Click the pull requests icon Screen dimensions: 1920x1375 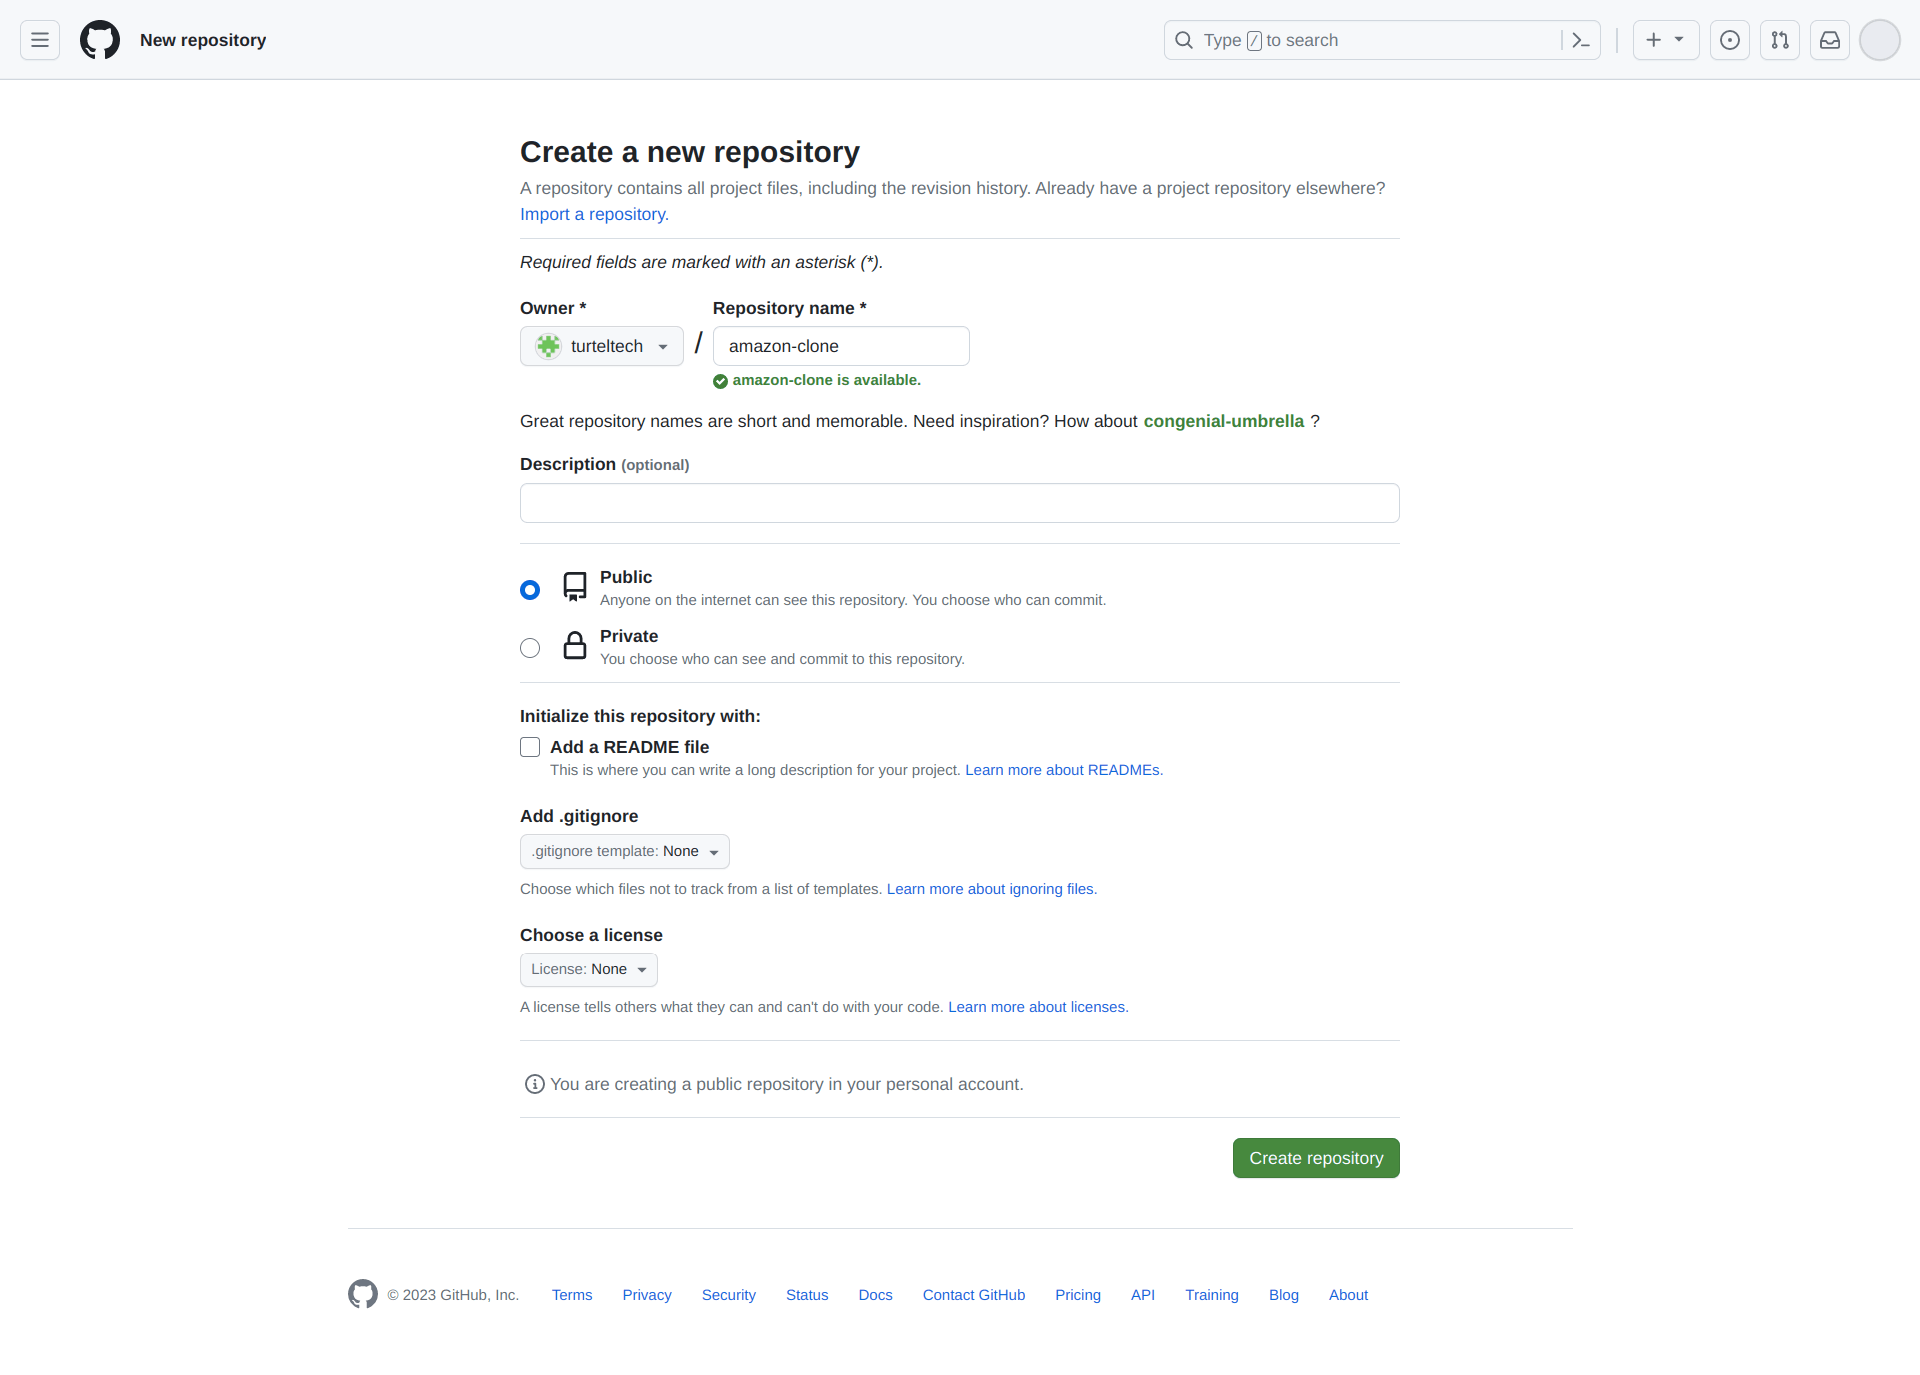point(1780,40)
